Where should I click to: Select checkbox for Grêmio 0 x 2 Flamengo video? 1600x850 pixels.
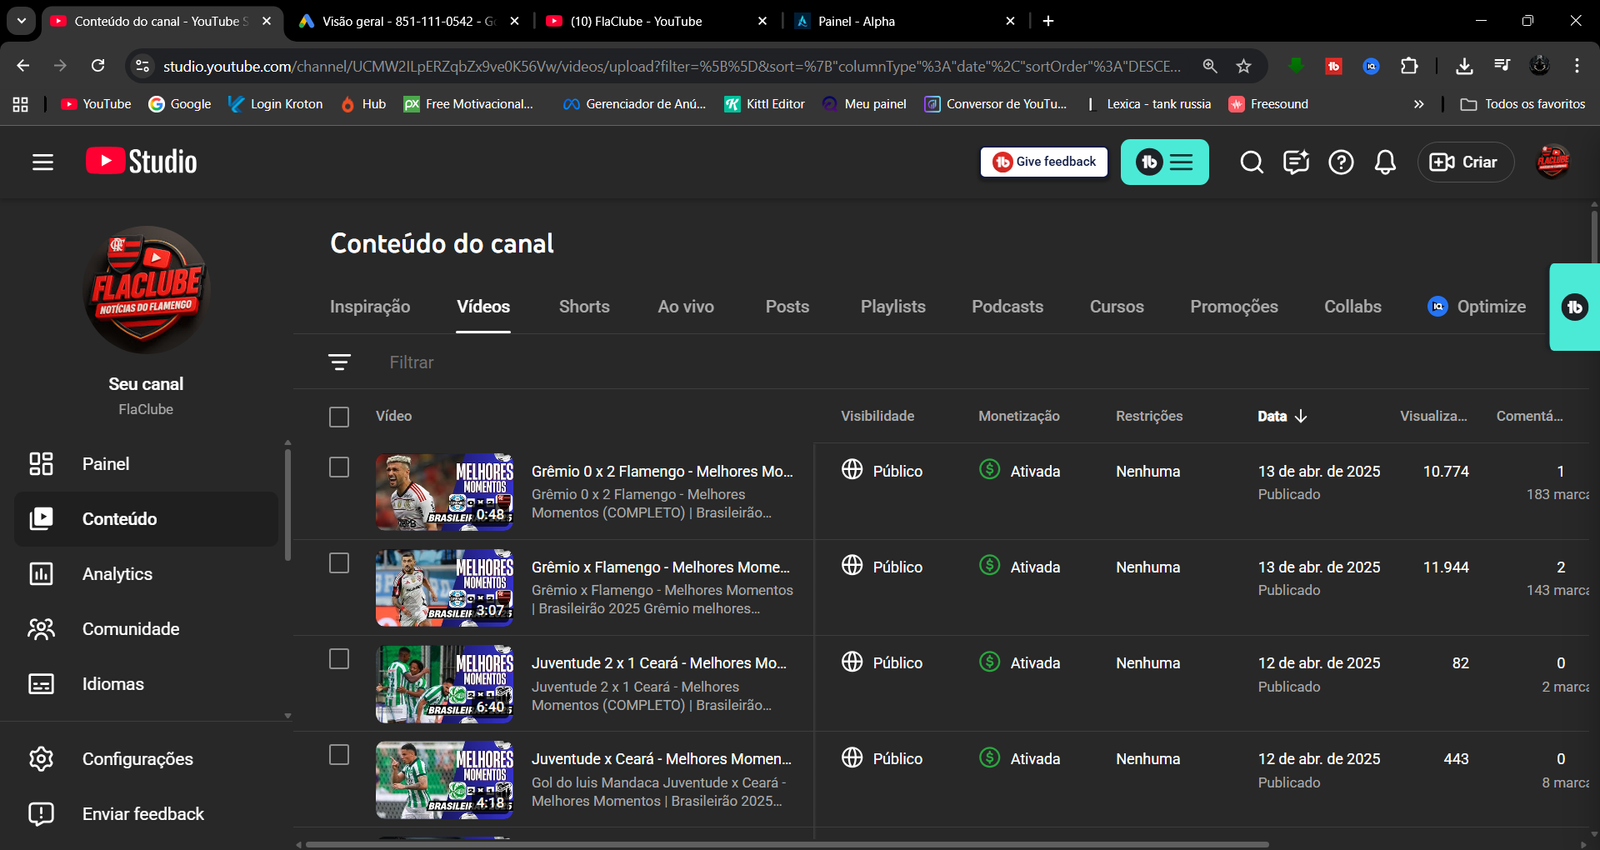tap(339, 468)
